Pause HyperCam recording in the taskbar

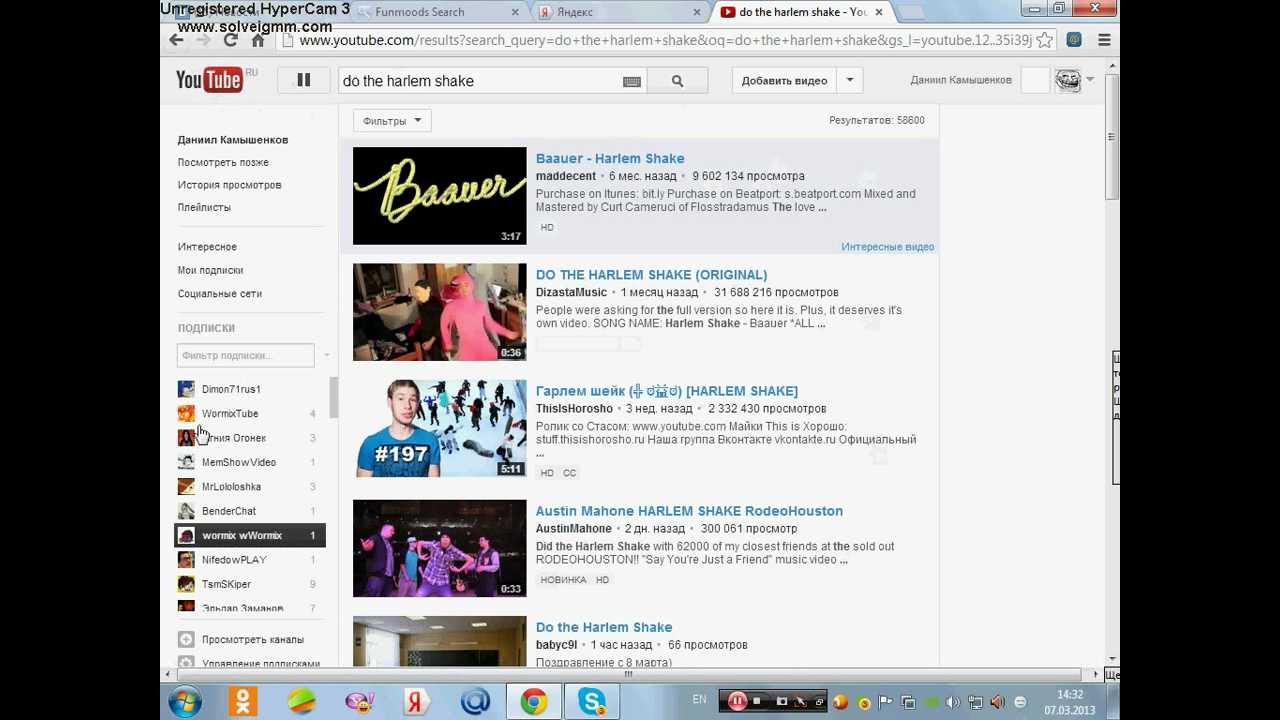point(737,701)
